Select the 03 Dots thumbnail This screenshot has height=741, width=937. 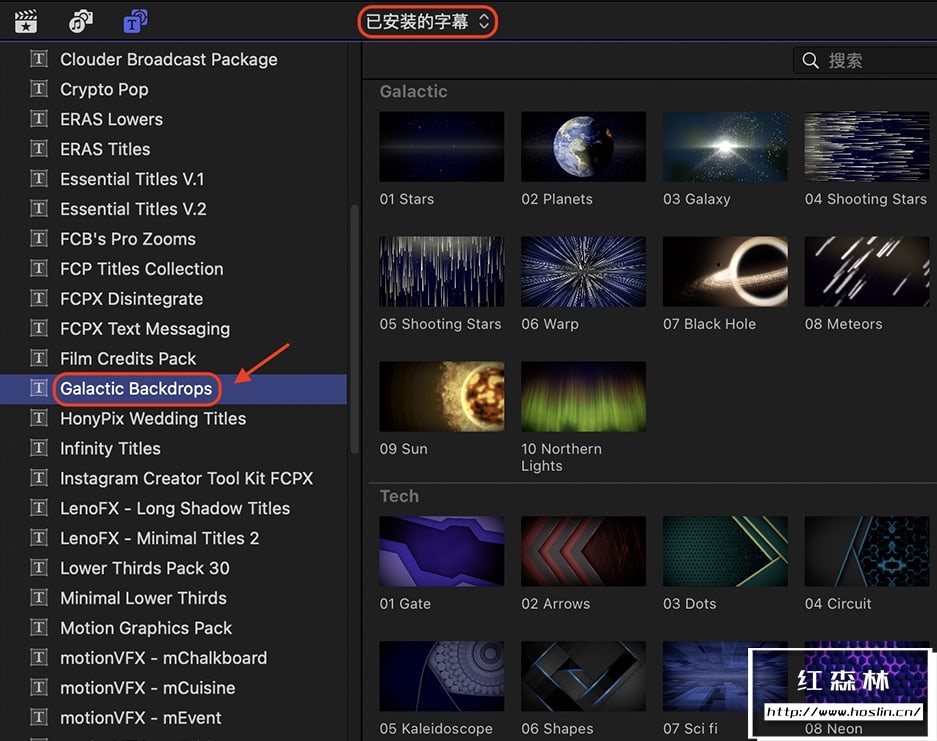[x=725, y=551]
